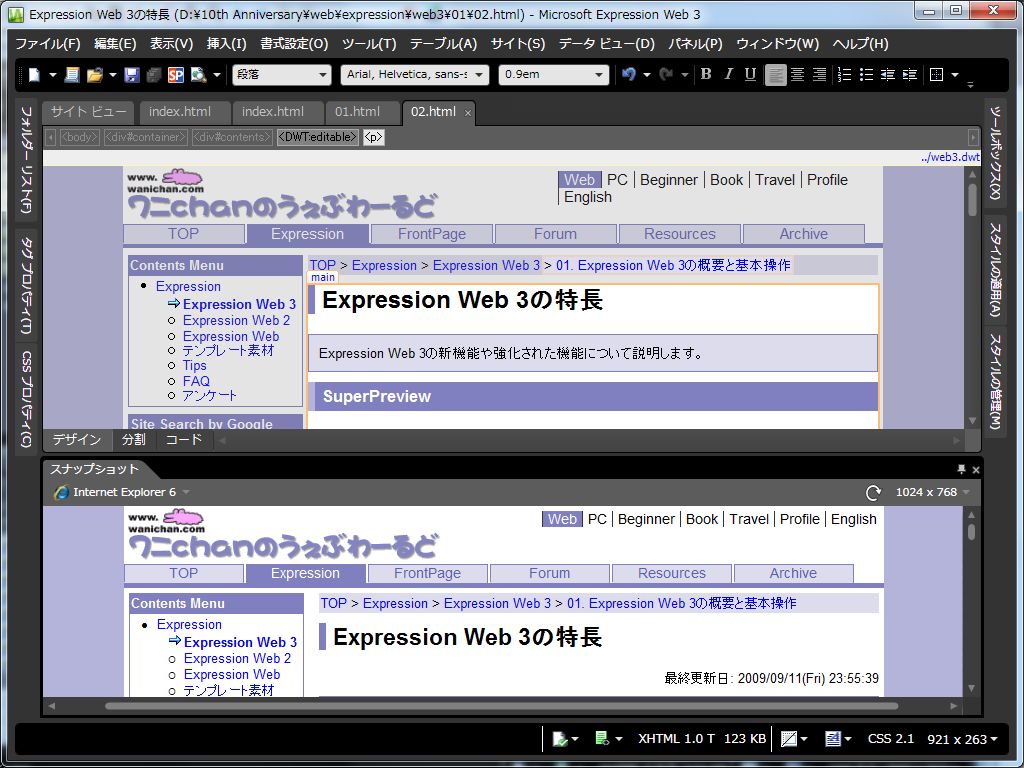Open the 書式設定(O) menu
1024x768 pixels.
point(294,44)
